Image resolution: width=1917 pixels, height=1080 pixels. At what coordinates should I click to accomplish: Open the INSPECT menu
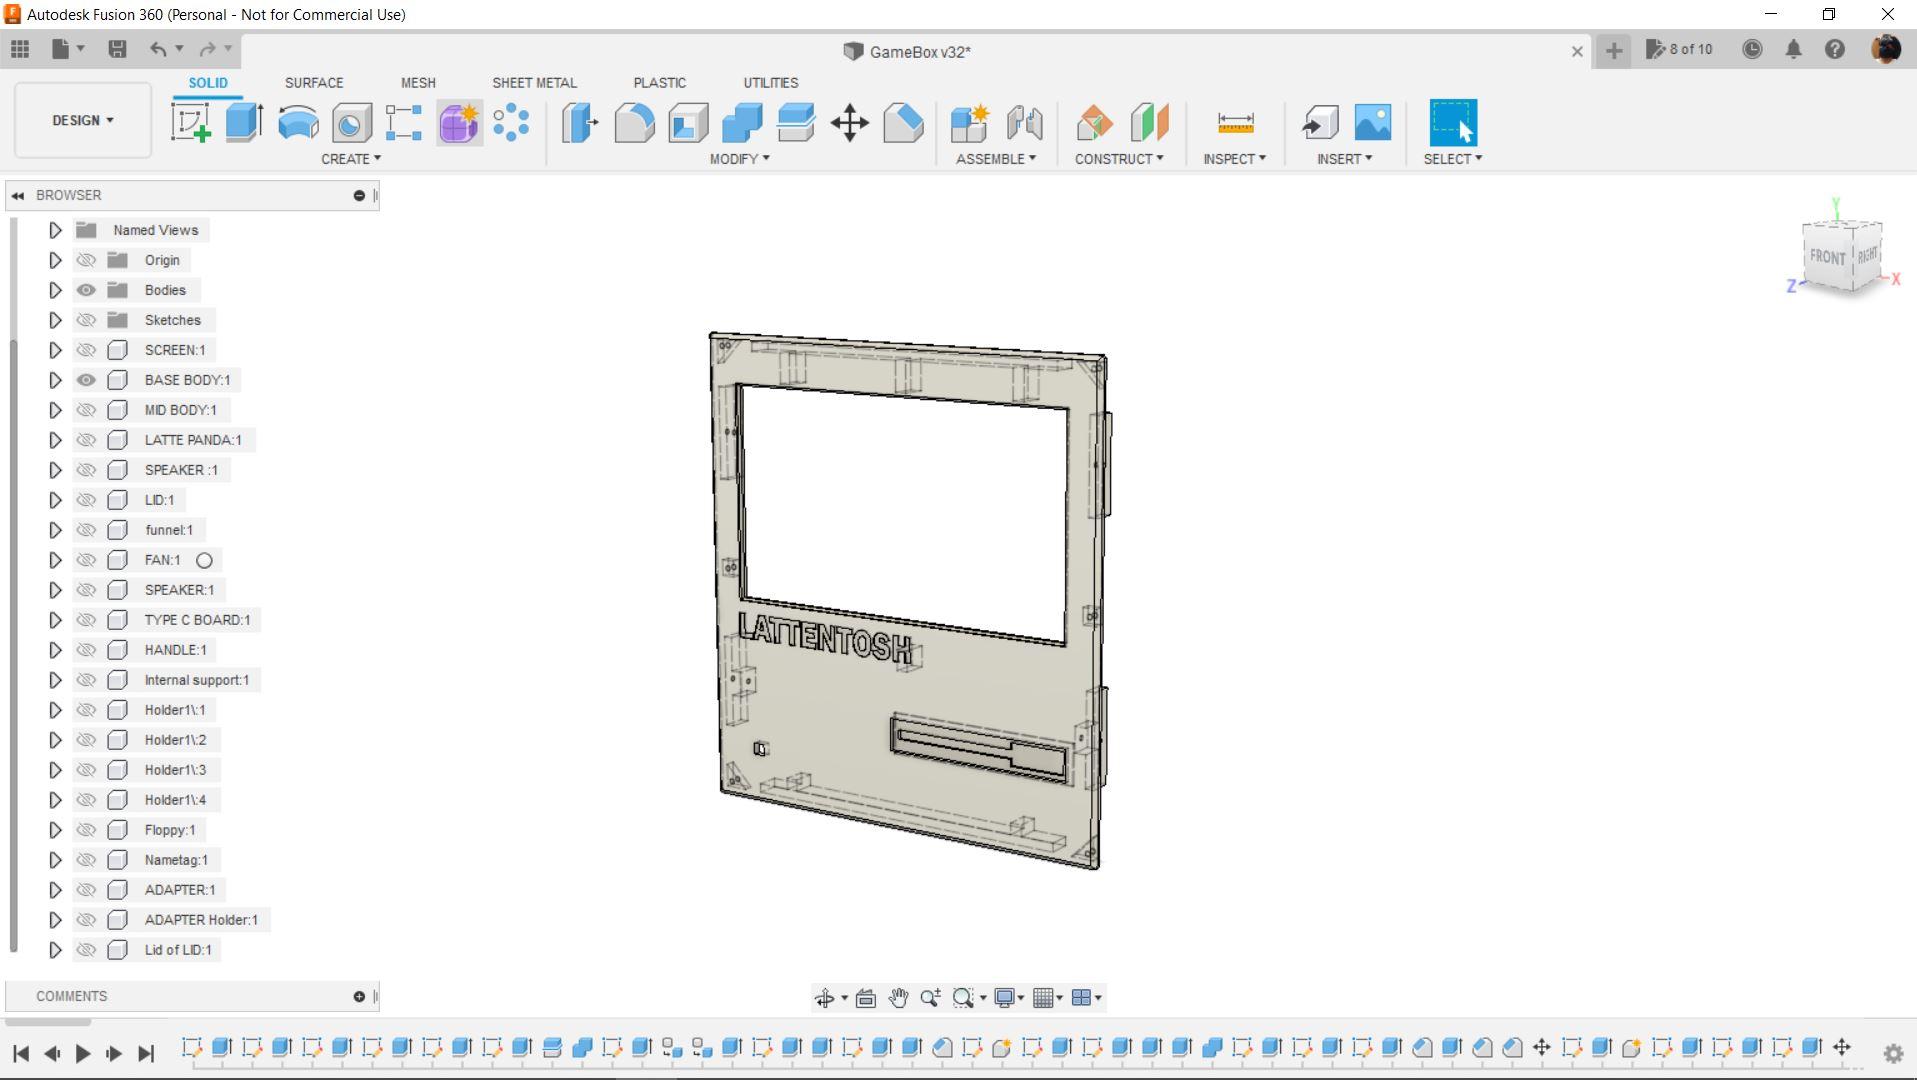[1235, 159]
